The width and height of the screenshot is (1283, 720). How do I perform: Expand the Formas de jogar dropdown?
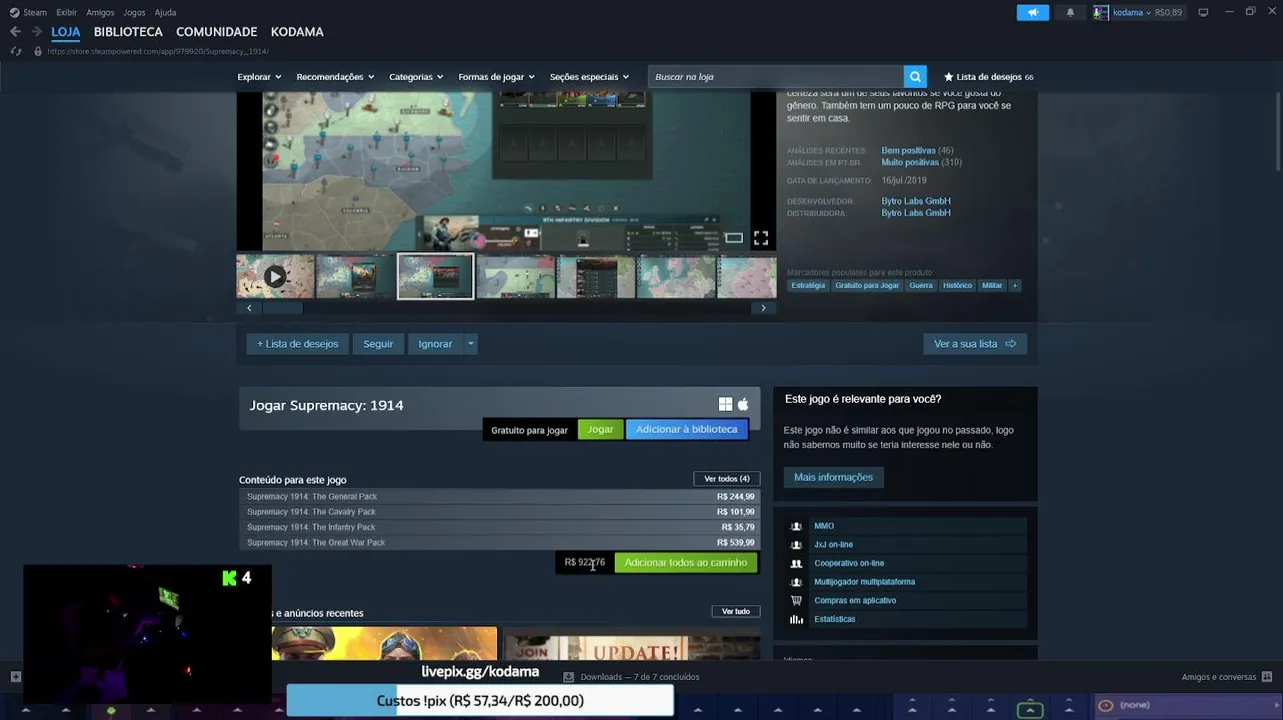pos(496,77)
